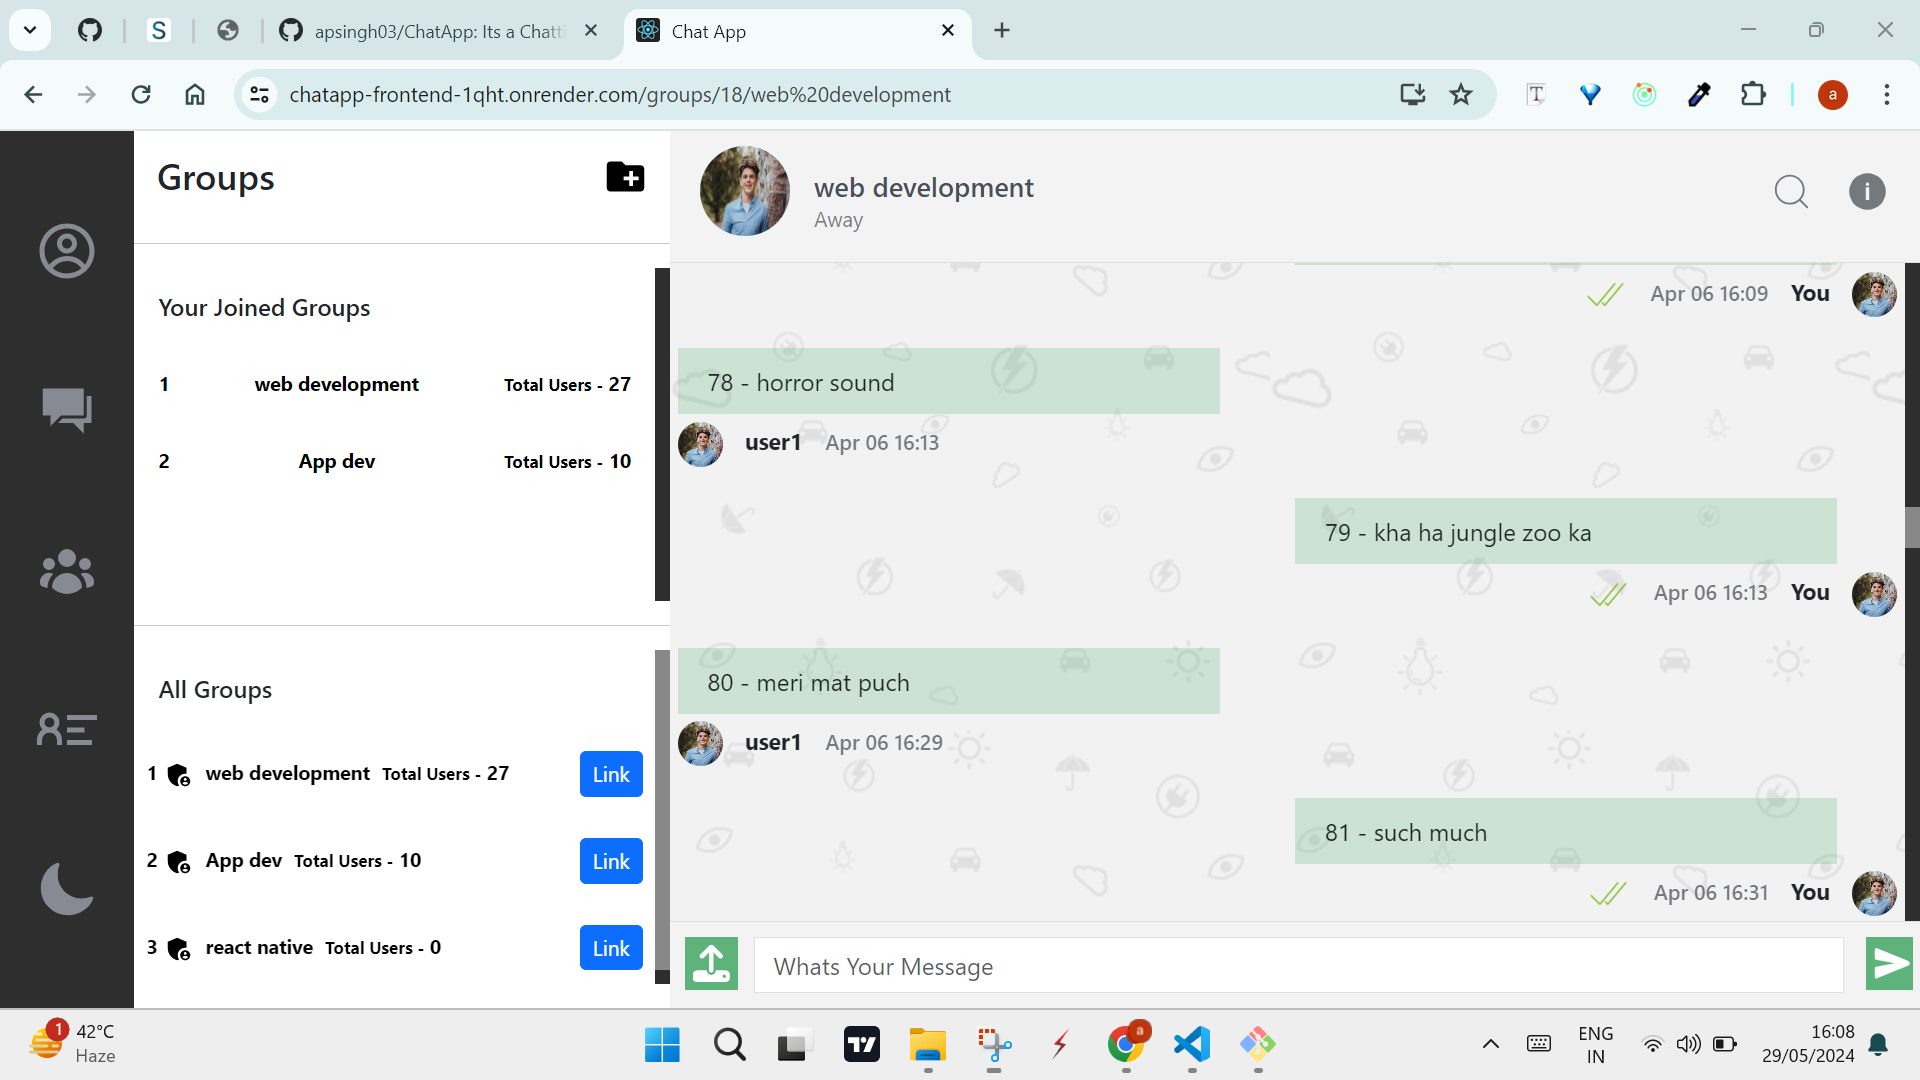Select App dev in joined groups

coord(336,461)
